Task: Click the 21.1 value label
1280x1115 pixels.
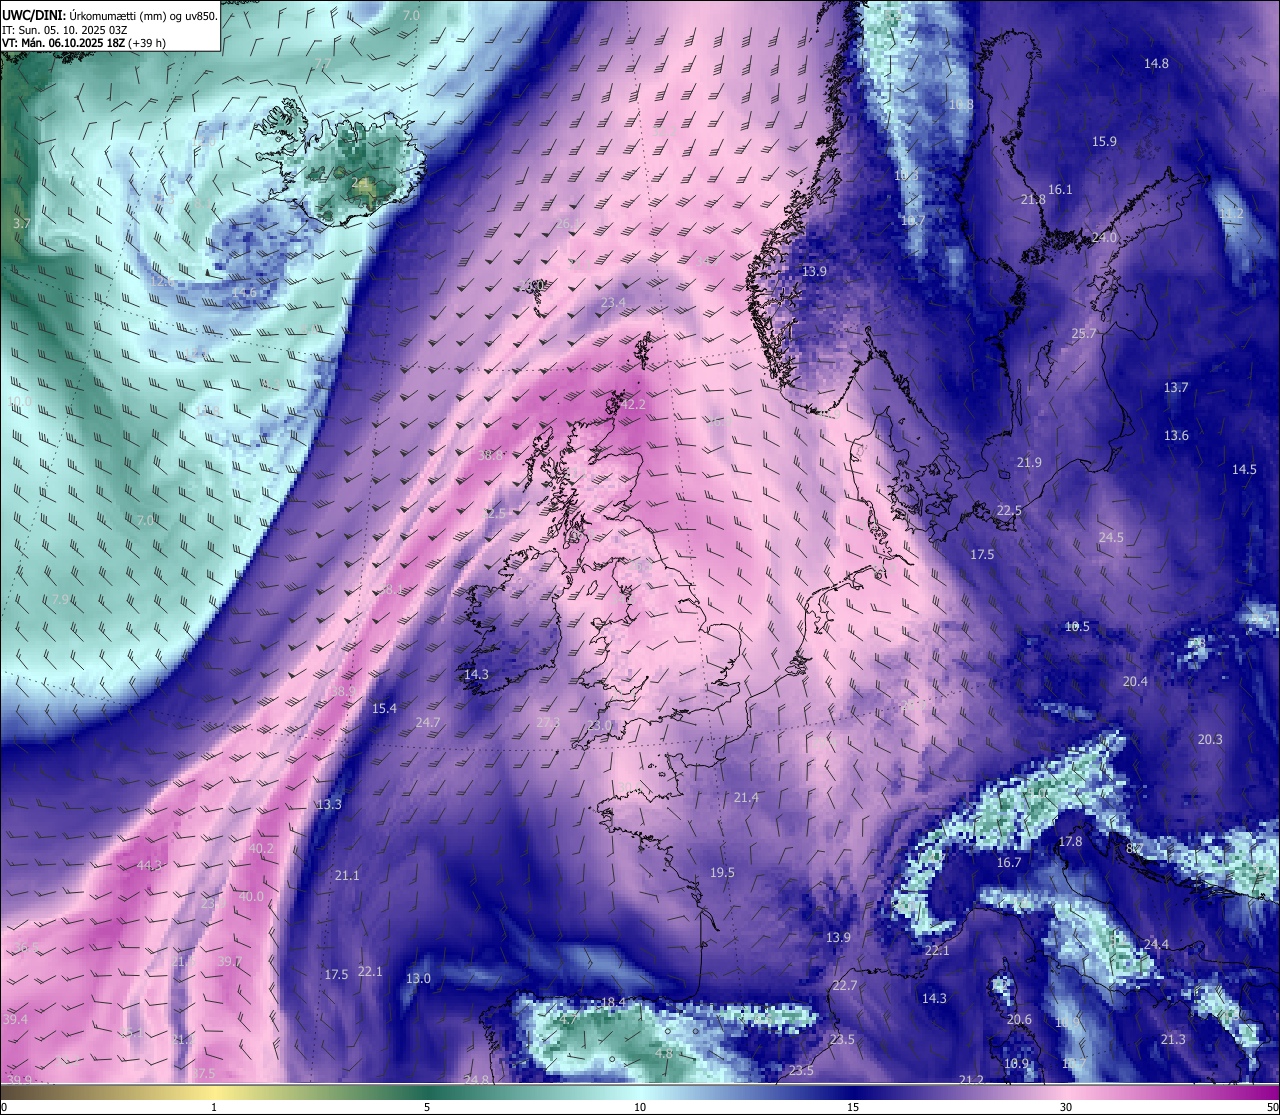Action: click(347, 875)
